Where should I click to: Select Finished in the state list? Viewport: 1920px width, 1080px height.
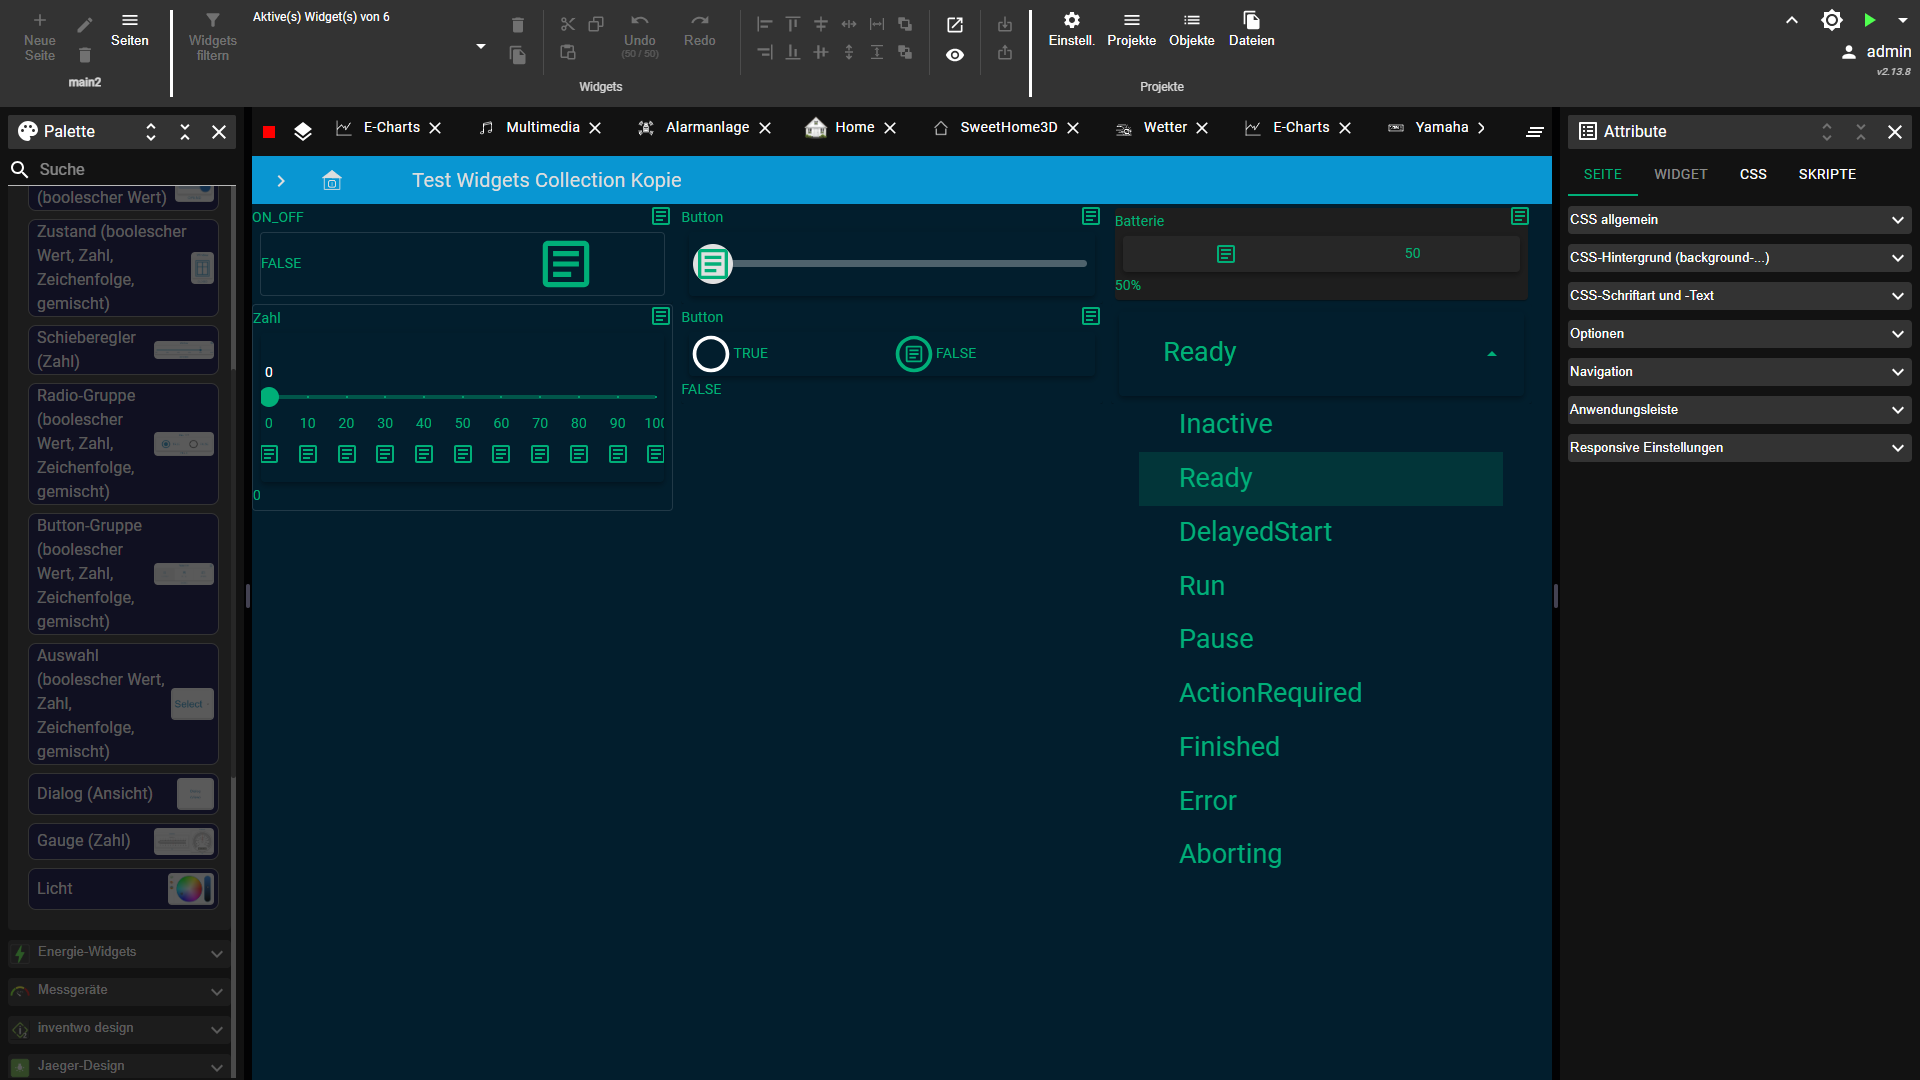click(x=1229, y=746)
